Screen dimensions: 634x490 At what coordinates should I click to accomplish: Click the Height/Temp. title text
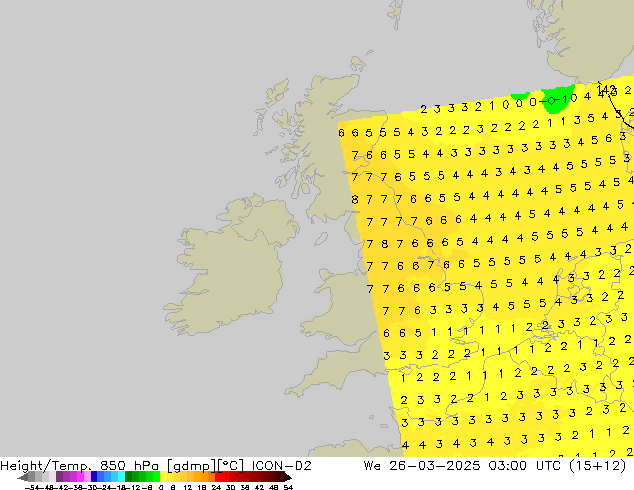click(46, 466)
